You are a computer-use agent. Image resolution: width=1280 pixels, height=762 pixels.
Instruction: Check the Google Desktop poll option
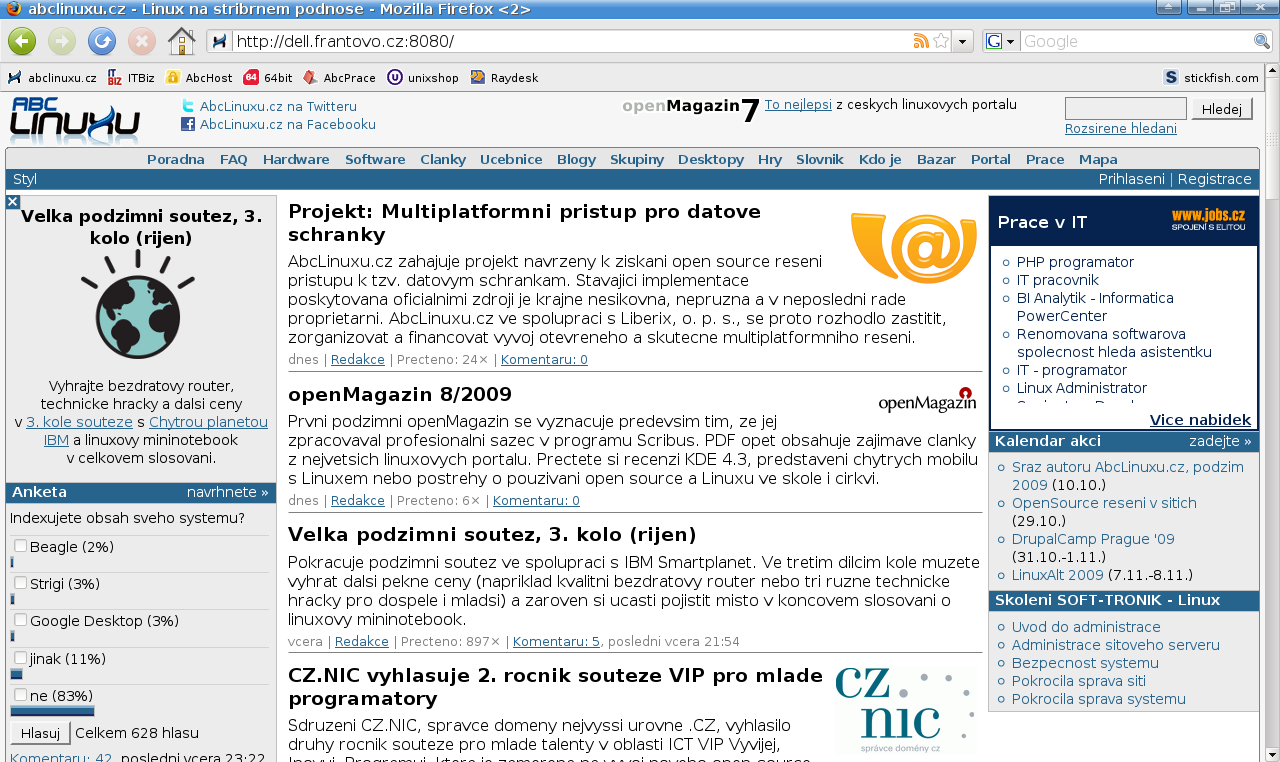click(x=20, y=619)
